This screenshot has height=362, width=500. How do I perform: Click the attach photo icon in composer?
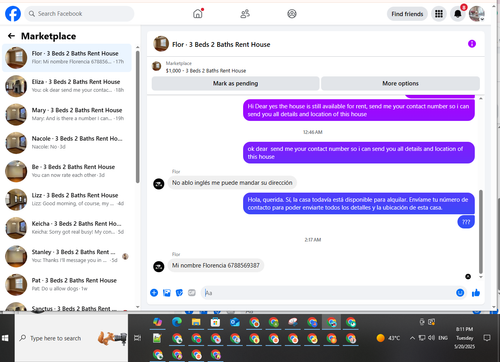click(167, 293)
